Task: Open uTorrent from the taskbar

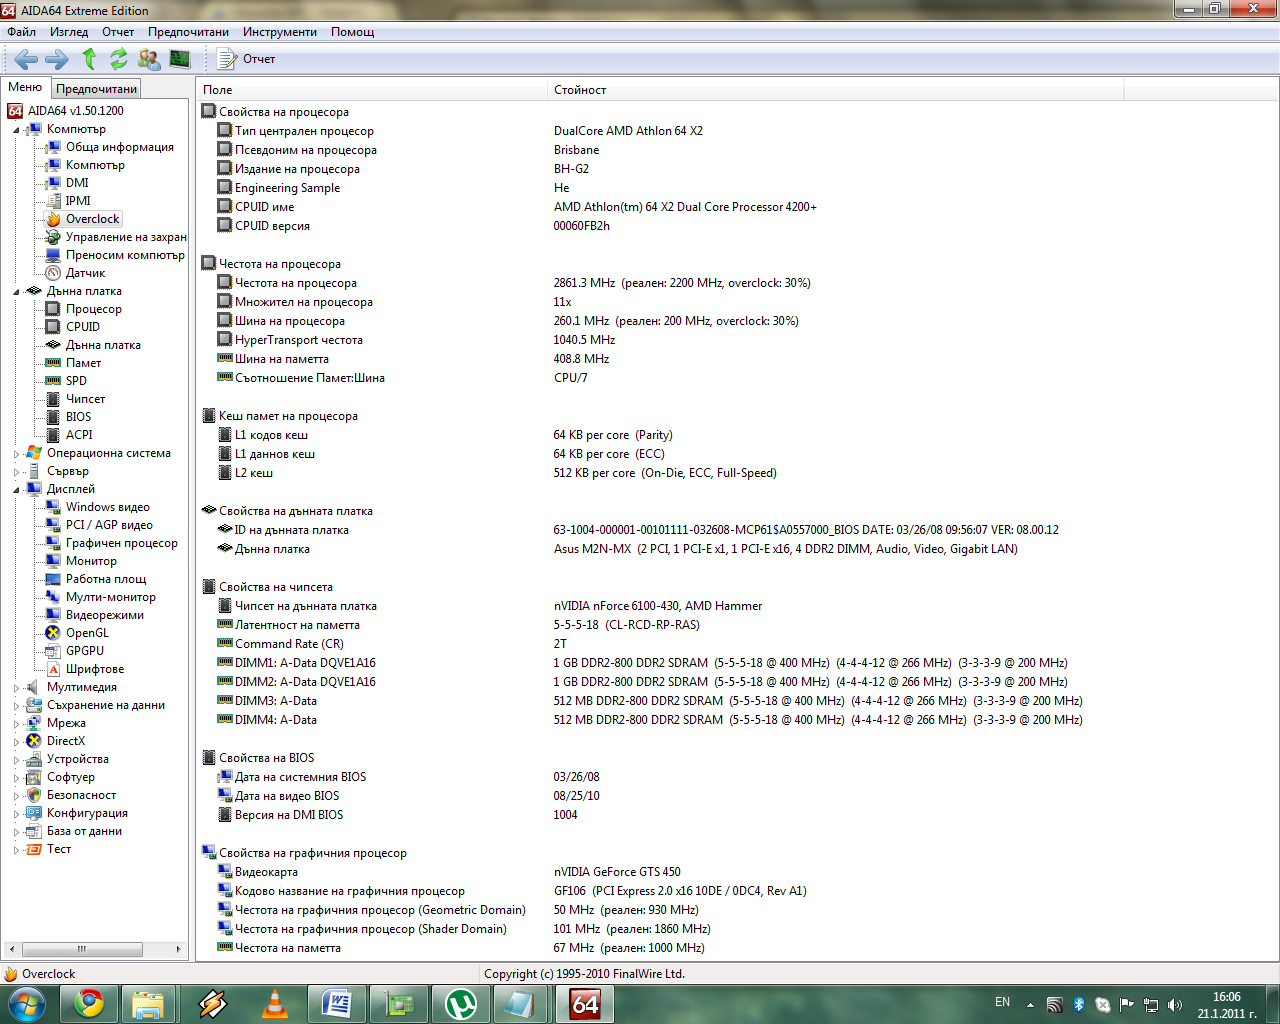Action: [461, 1003]
